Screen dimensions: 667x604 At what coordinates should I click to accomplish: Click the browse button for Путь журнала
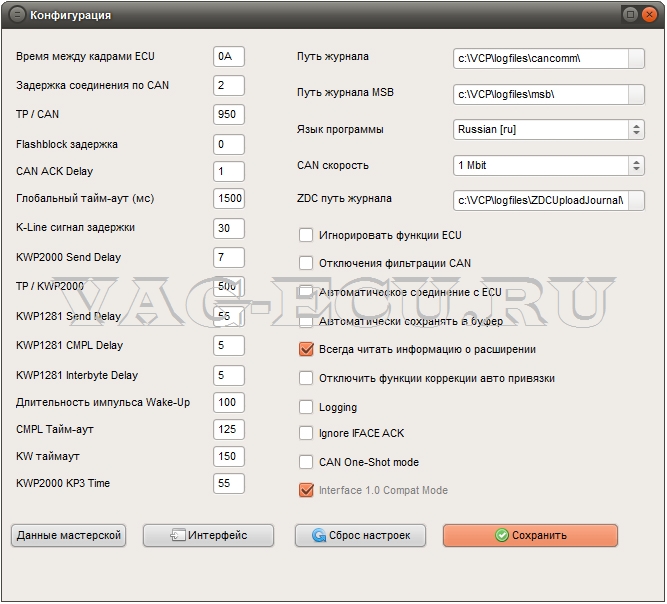coord(636,58)
